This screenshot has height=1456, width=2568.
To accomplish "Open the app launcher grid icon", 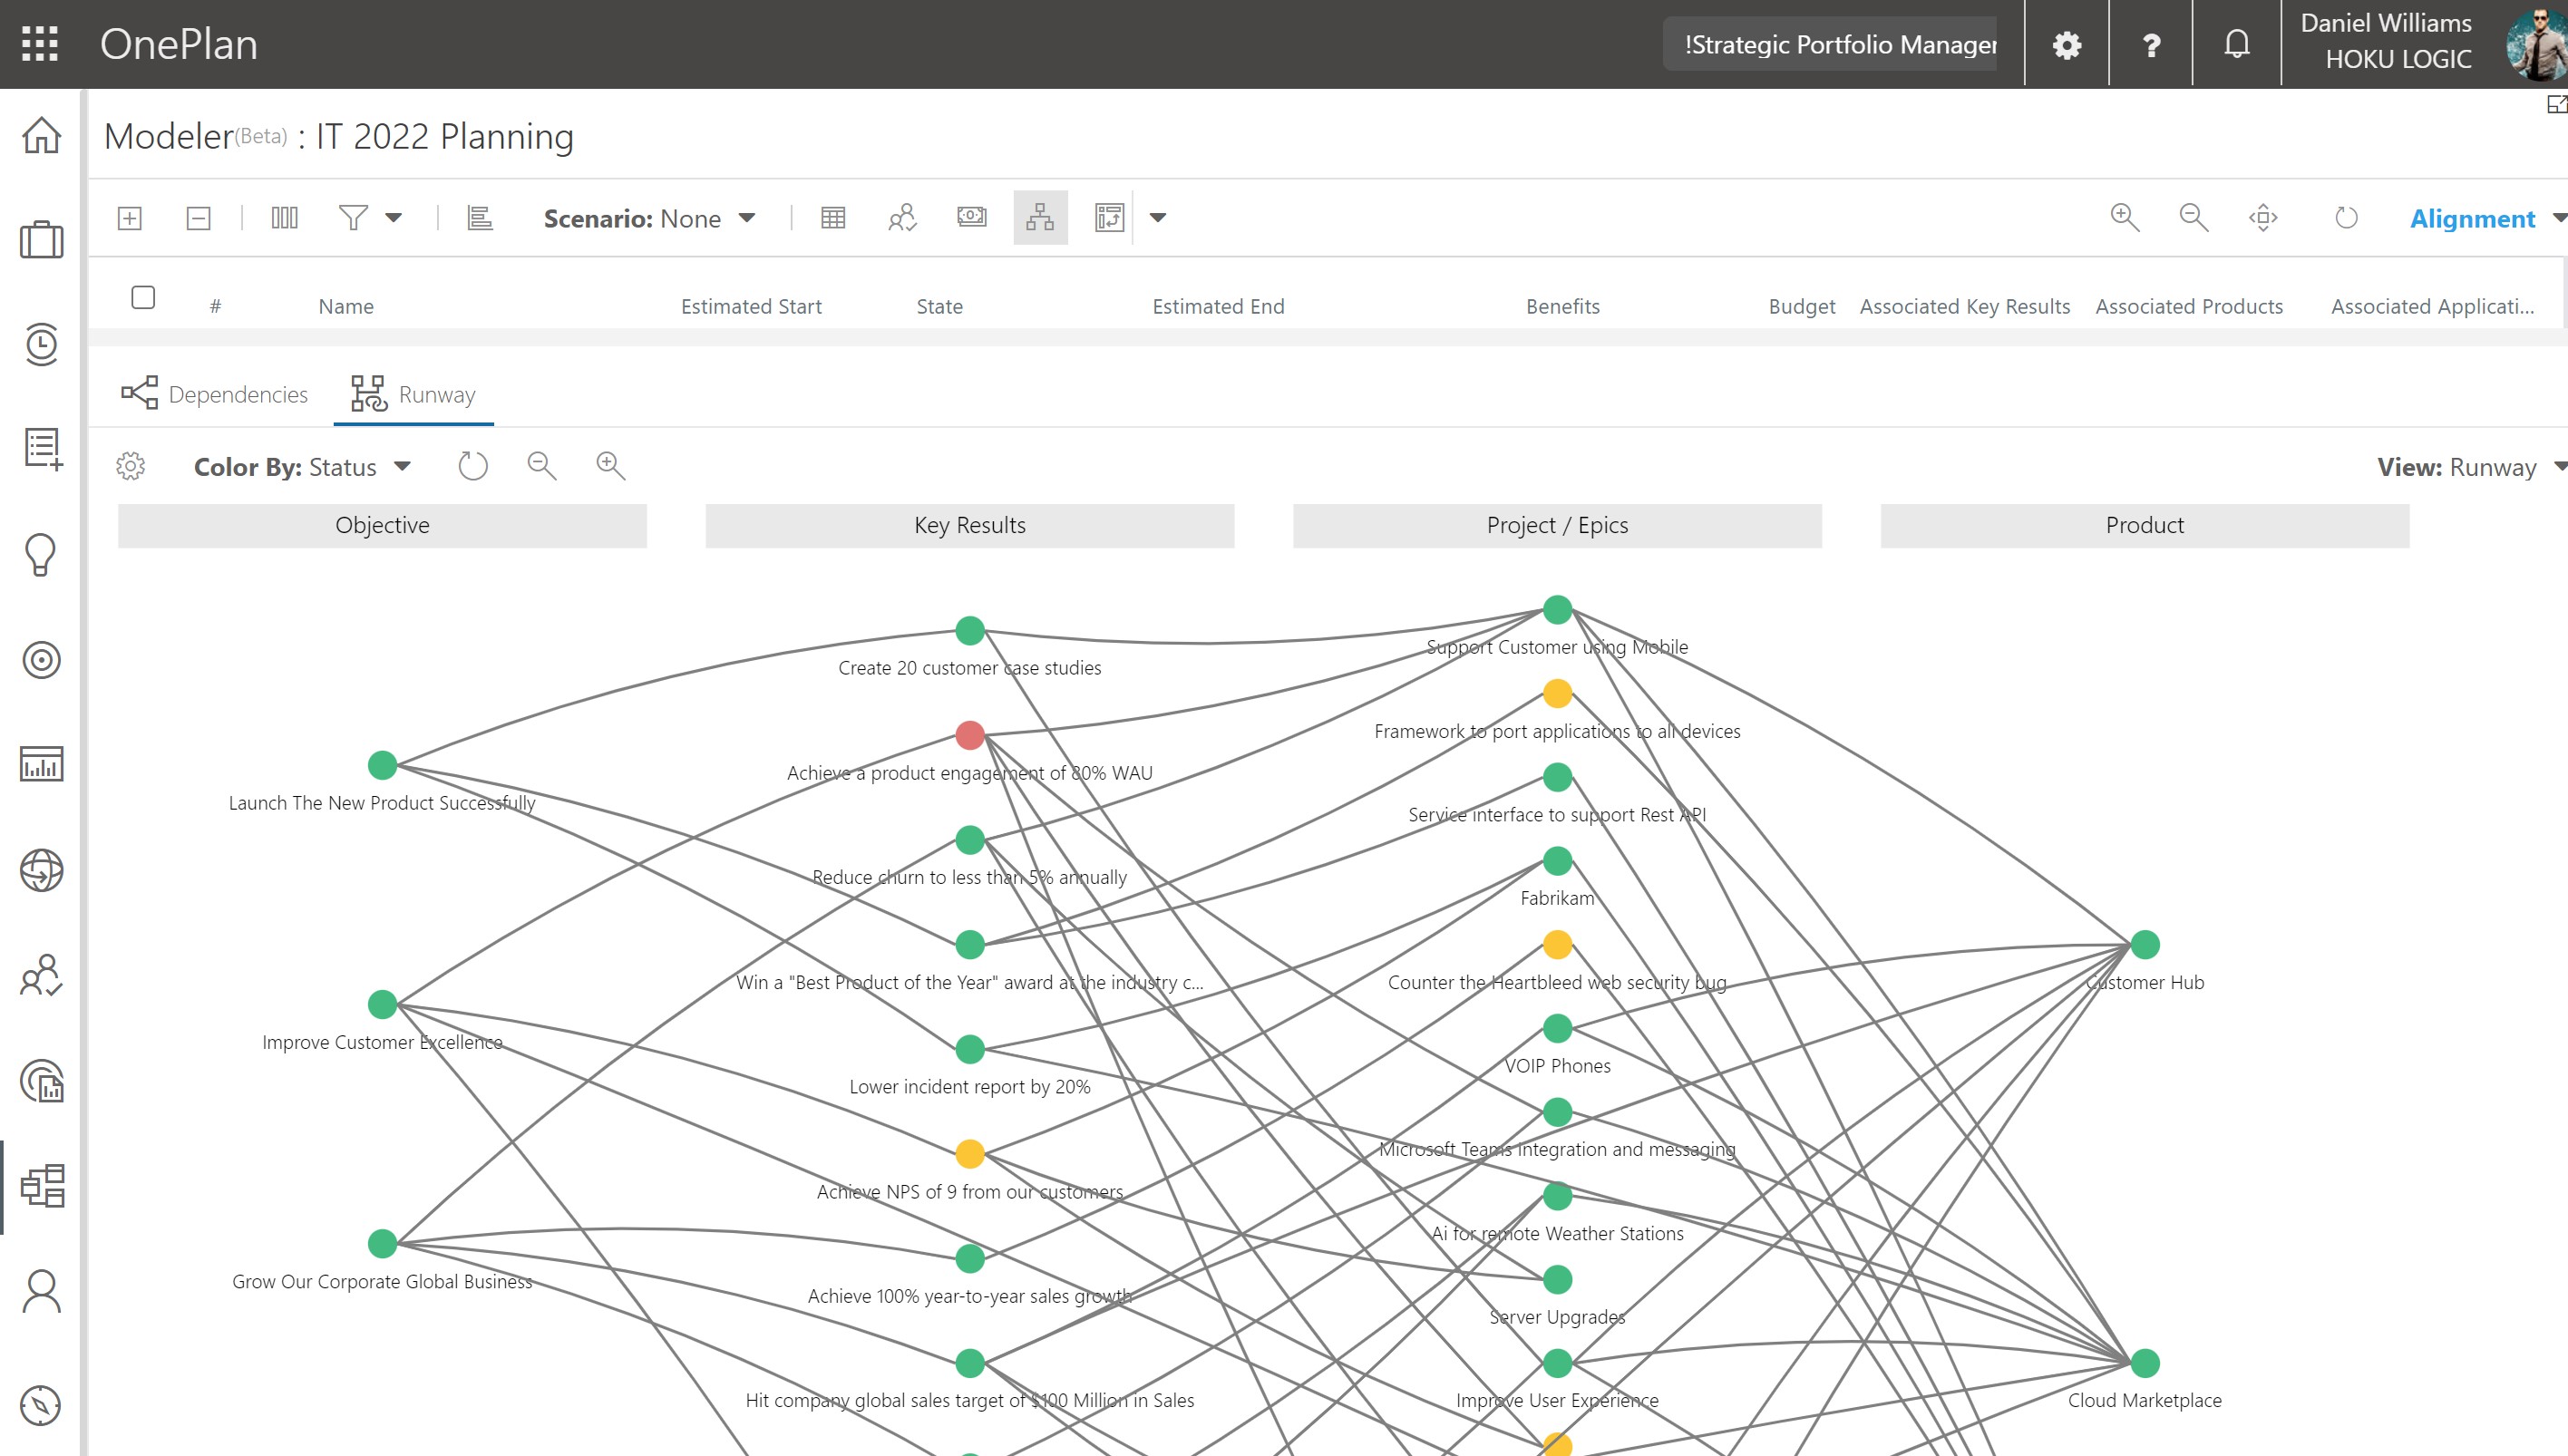I will click(x=40, y=44).
